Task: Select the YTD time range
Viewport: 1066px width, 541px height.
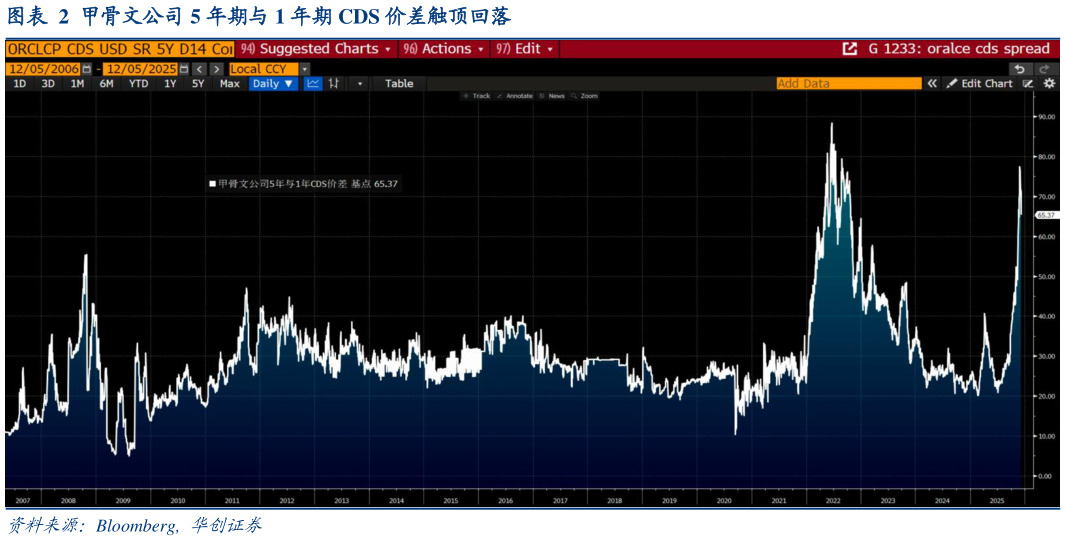Action: (139, 84)
